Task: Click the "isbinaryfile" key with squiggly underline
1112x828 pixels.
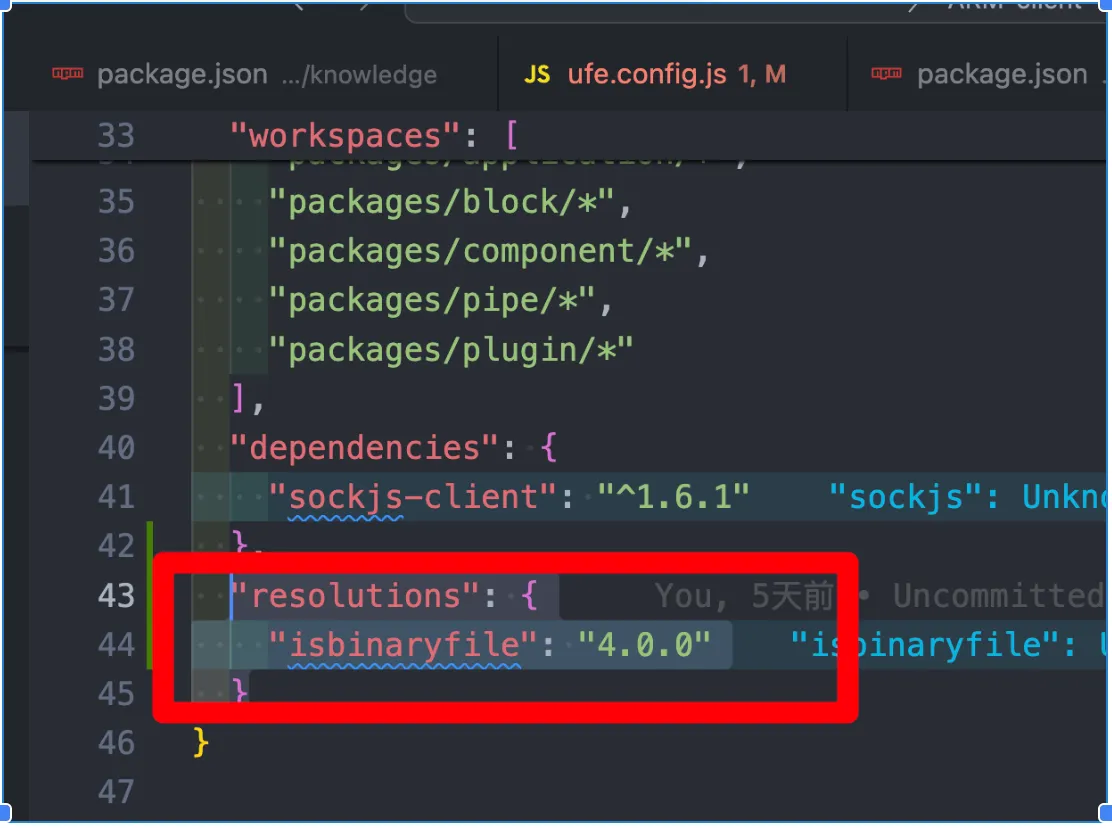Action: (404, 645)
